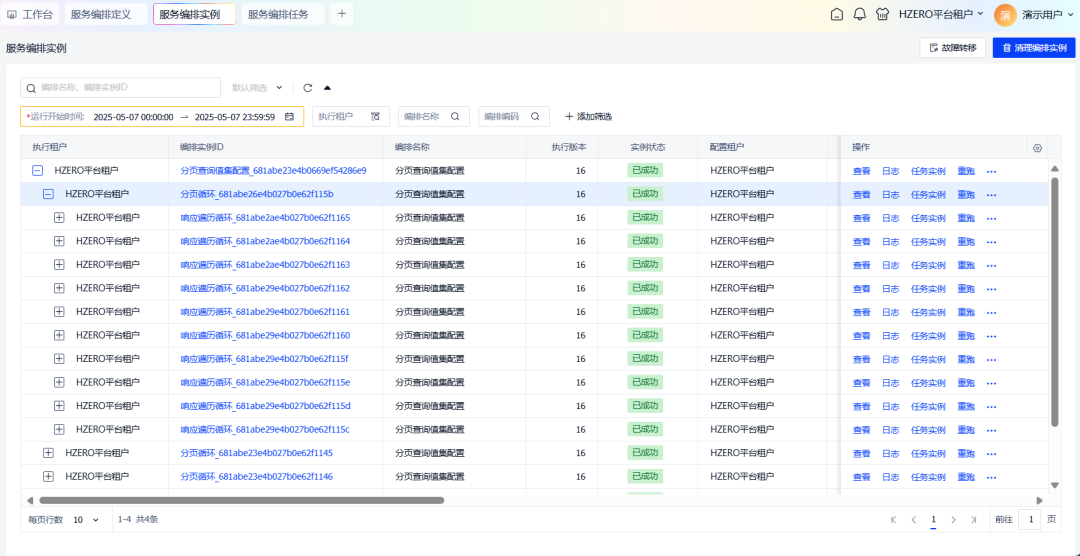Collapse the filter panel with the up arrow

coord(327,88)
